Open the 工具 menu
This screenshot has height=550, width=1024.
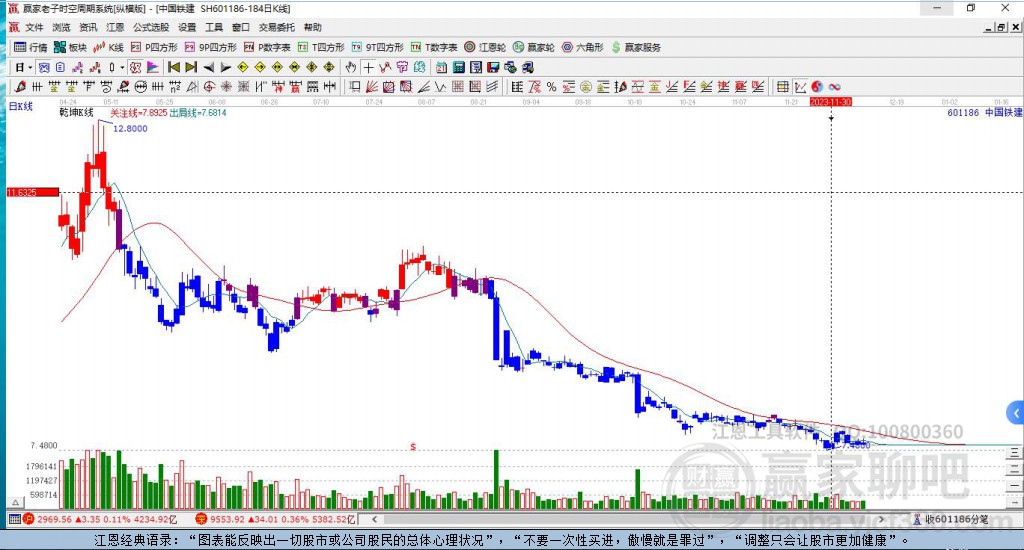214,27
